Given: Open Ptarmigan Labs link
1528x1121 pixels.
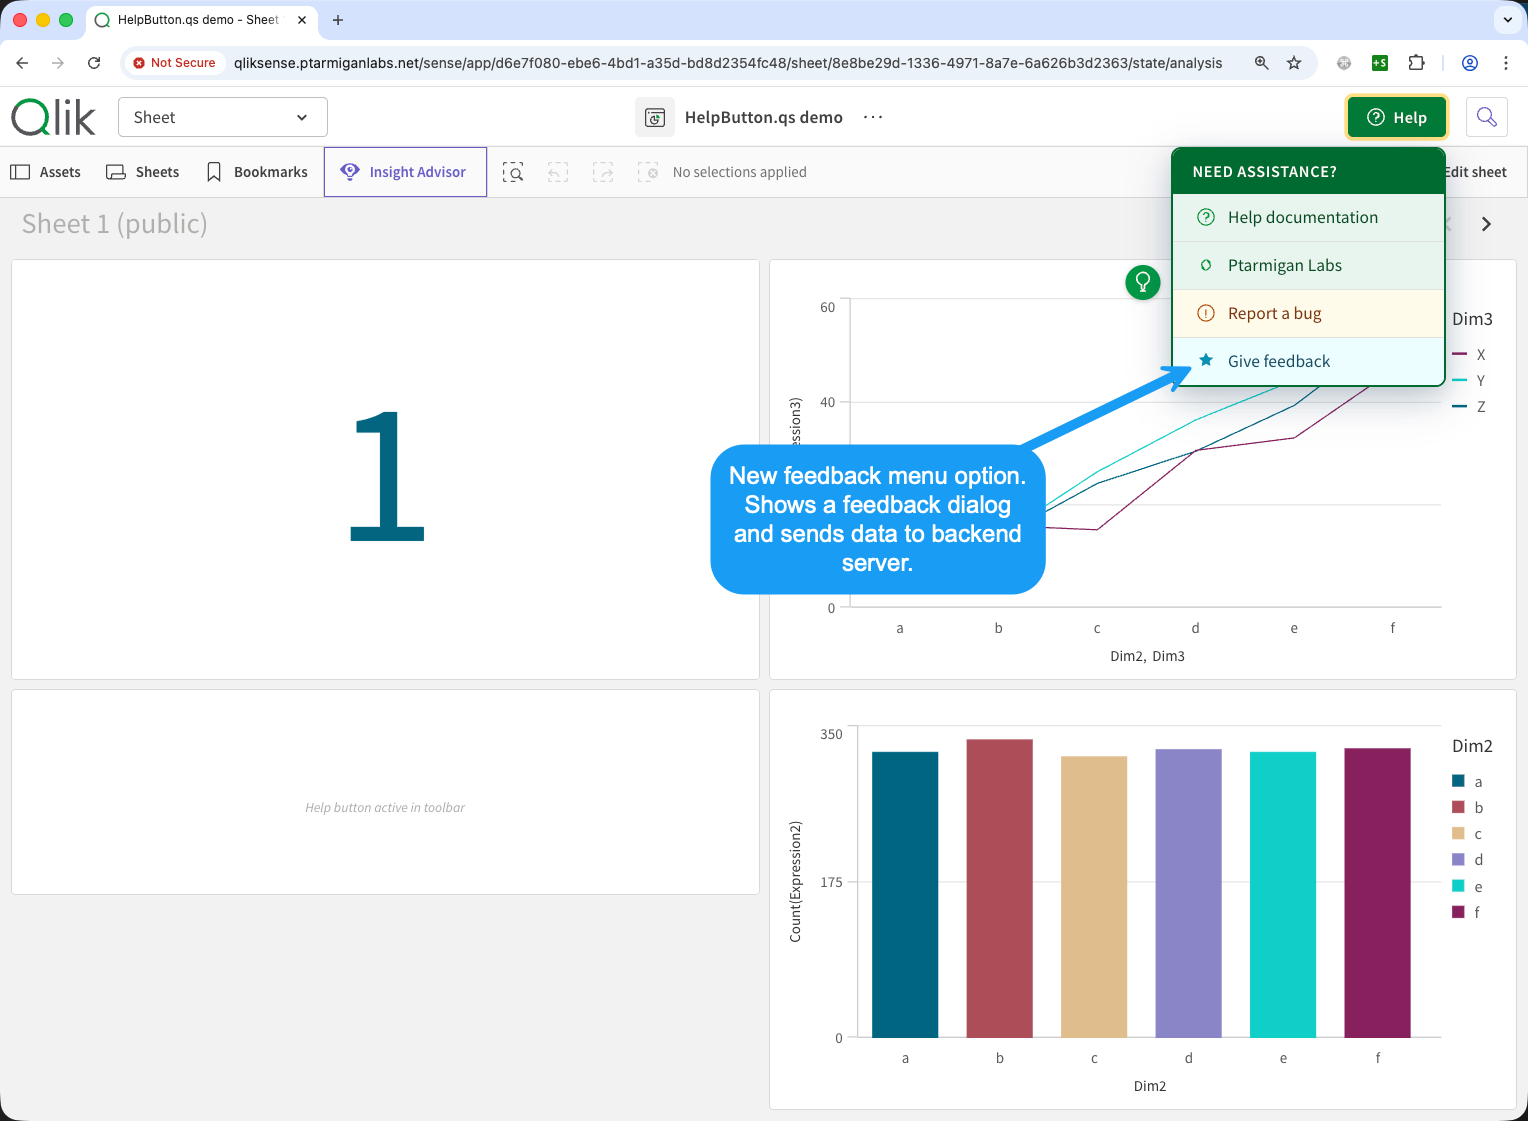Looking at the screenshot, I should coord(1284,265).
